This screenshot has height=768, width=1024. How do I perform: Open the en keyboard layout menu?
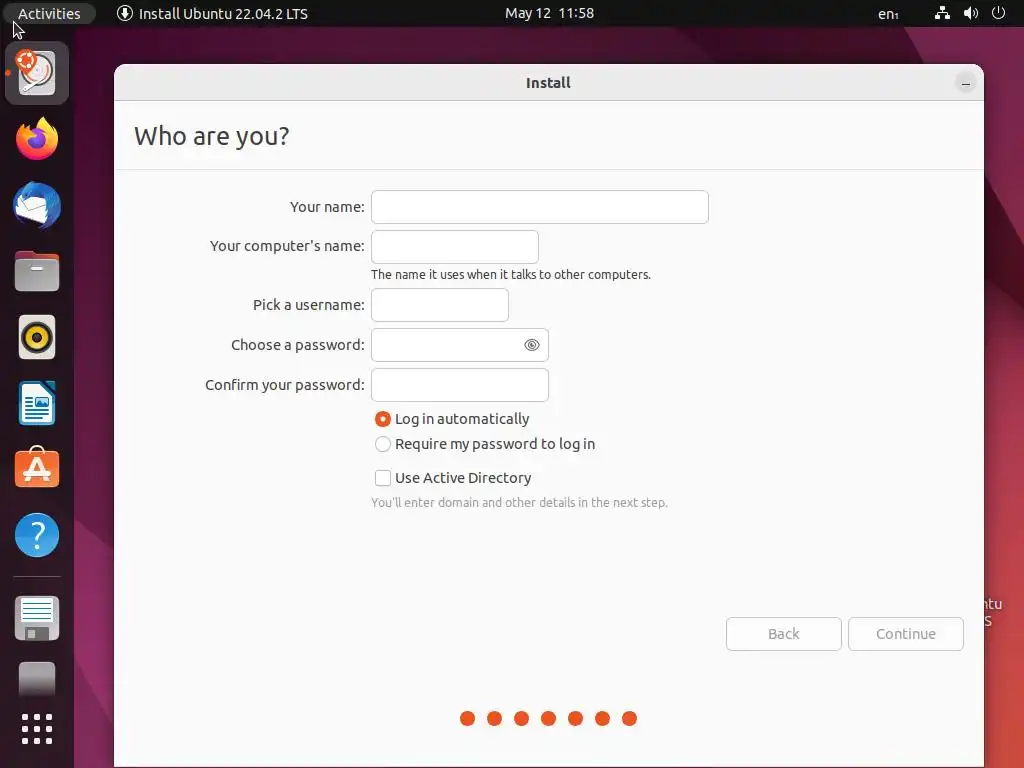pyautogui.click(x=888, y=14)
